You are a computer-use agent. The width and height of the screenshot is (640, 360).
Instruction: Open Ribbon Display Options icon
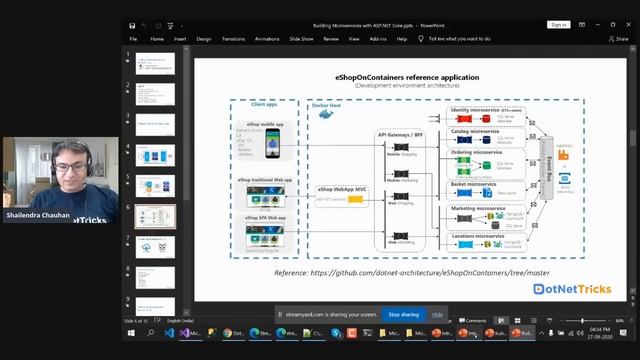(582, 25)
